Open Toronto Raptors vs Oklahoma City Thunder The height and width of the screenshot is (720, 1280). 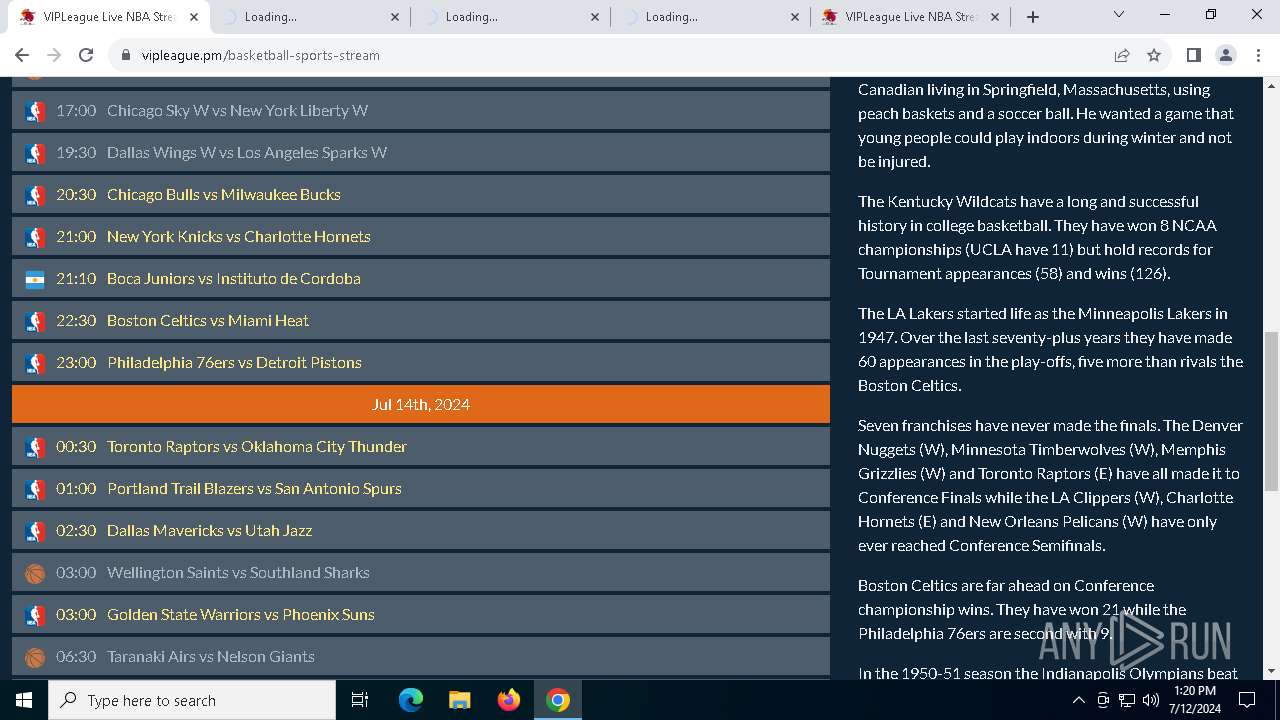coord(421,447)
